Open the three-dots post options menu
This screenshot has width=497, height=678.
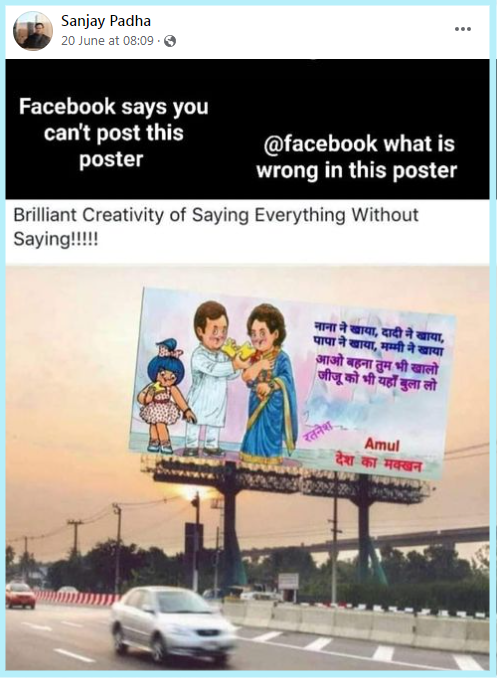[462, 29]
